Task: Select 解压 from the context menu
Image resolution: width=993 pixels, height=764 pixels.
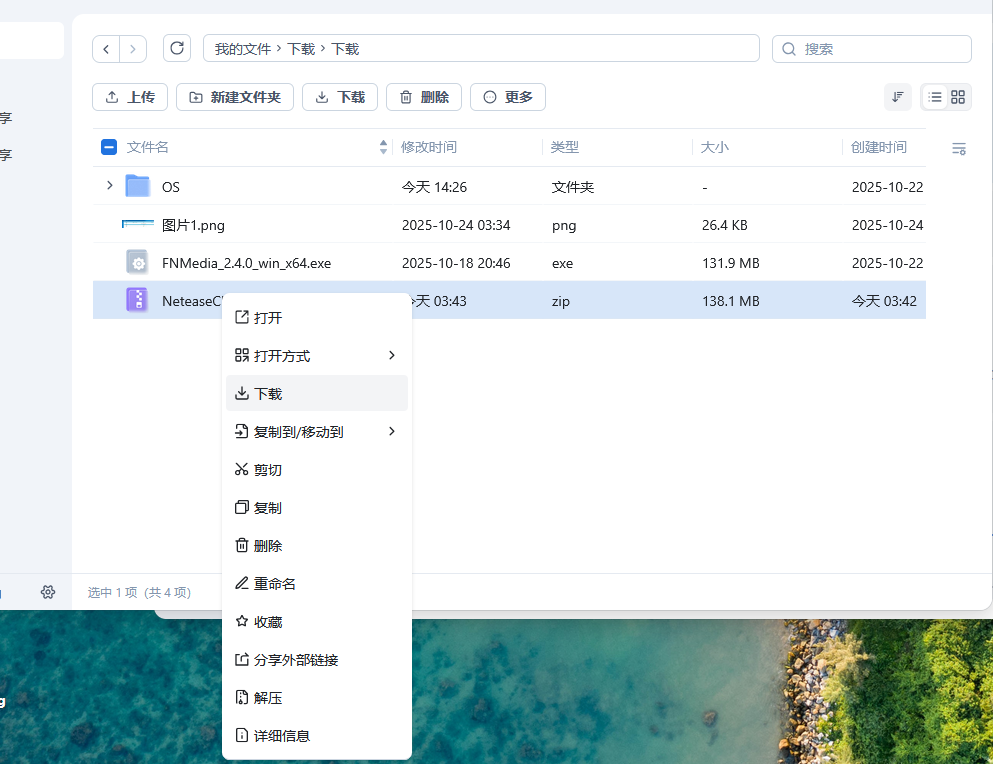Action: click(268, 697)
